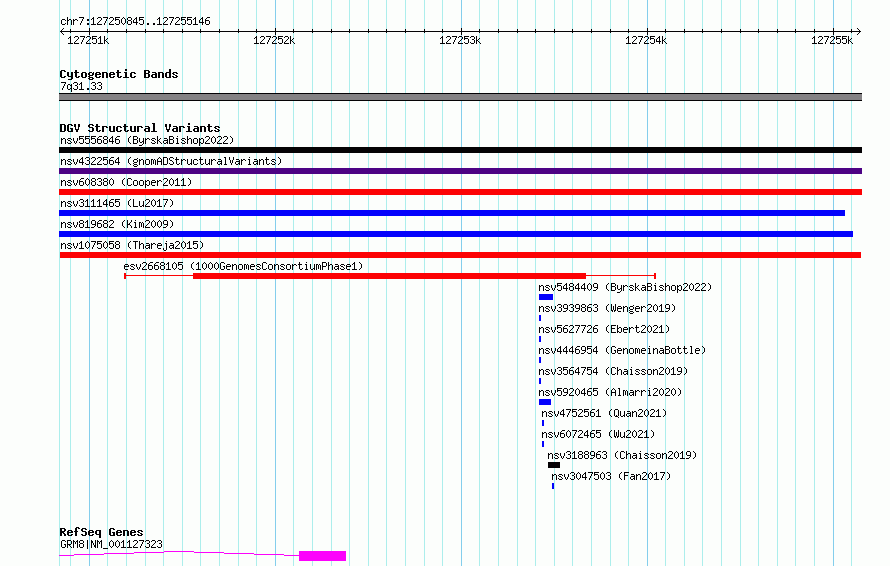
Task: Click the esv2668105 (1000GenomesConsortiumPhase1) label
Action: coord(243,266)
